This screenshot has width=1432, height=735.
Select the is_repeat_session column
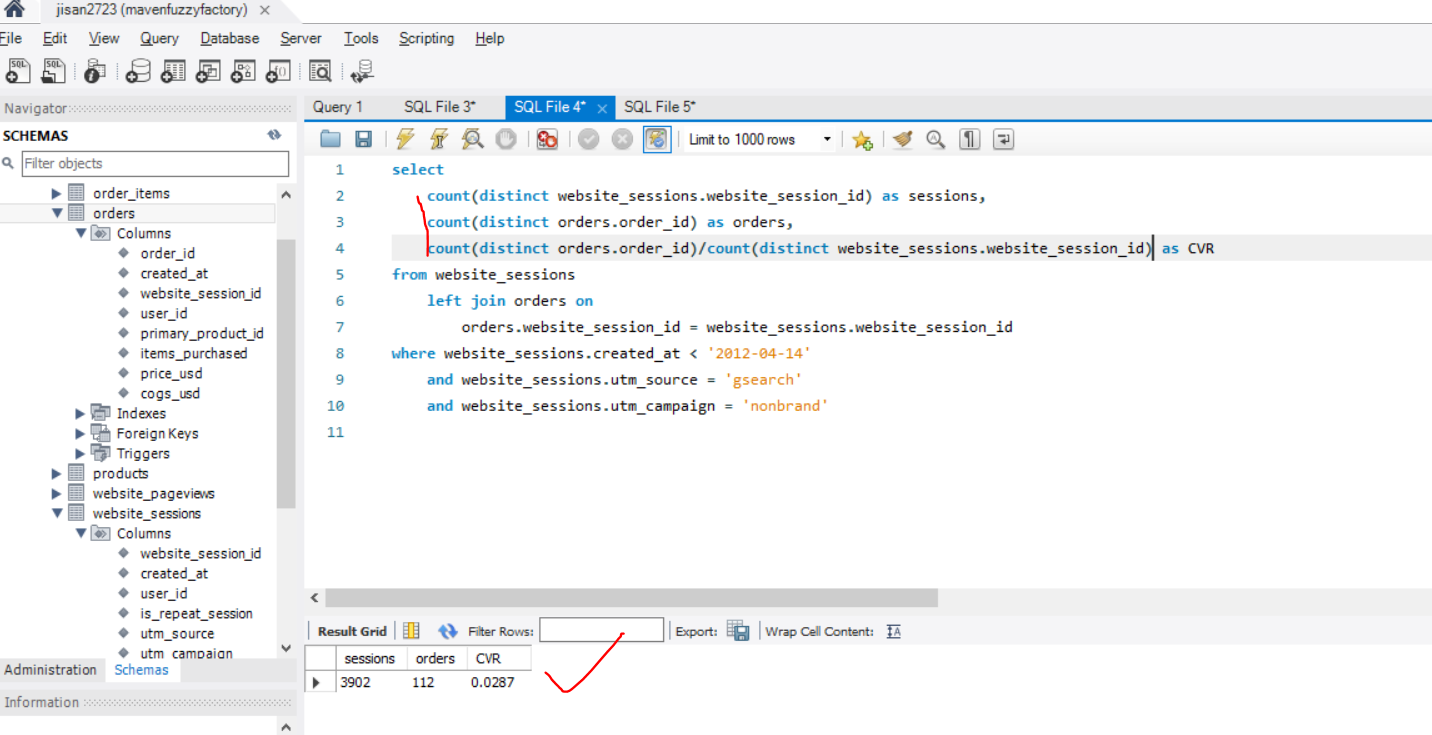pyautogui.click(x=196, y=613)
